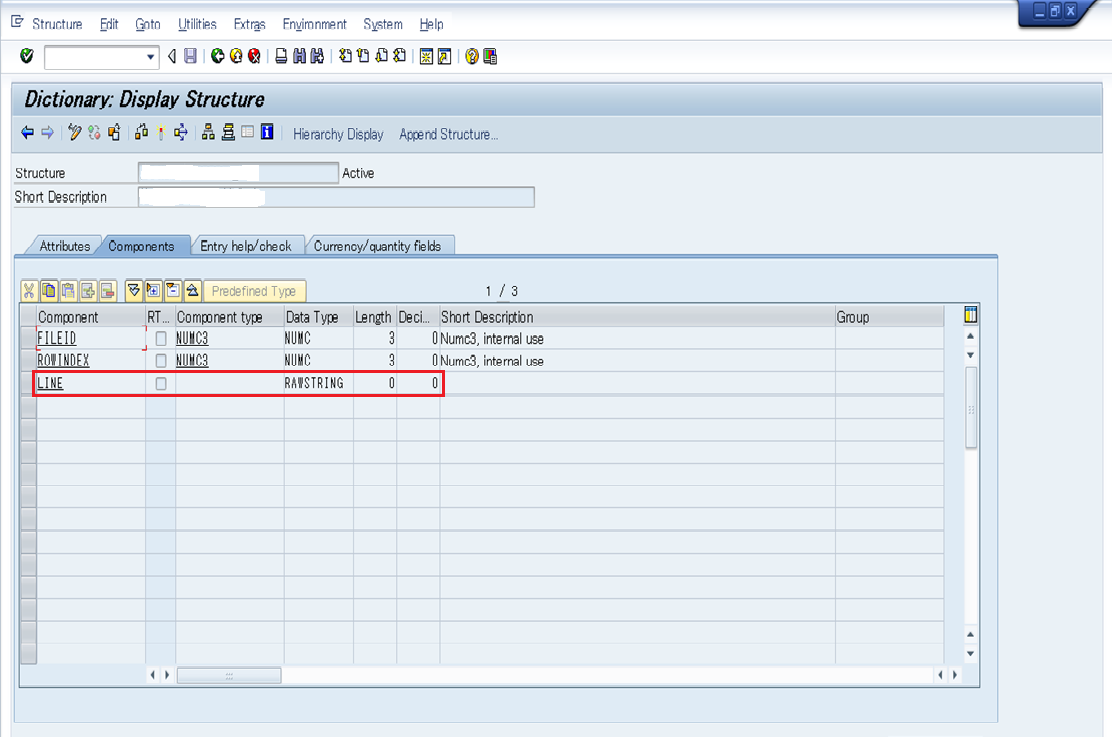Click the Activate matchstick icon
Viewport: 1112px width, 737px height.
[162, 133]
